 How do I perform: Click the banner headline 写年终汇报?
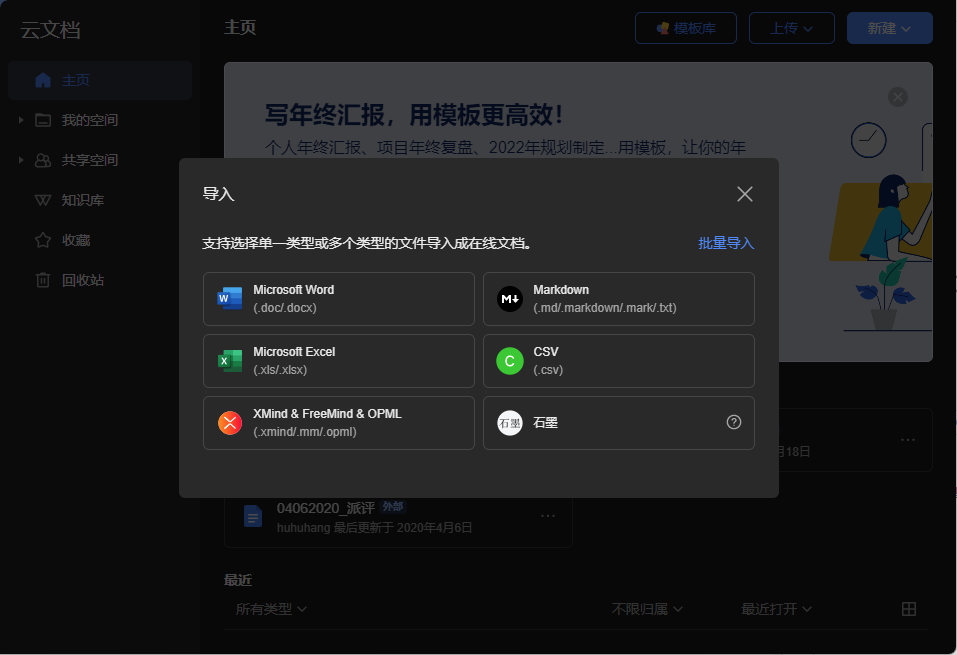click(x=413, y=115)
